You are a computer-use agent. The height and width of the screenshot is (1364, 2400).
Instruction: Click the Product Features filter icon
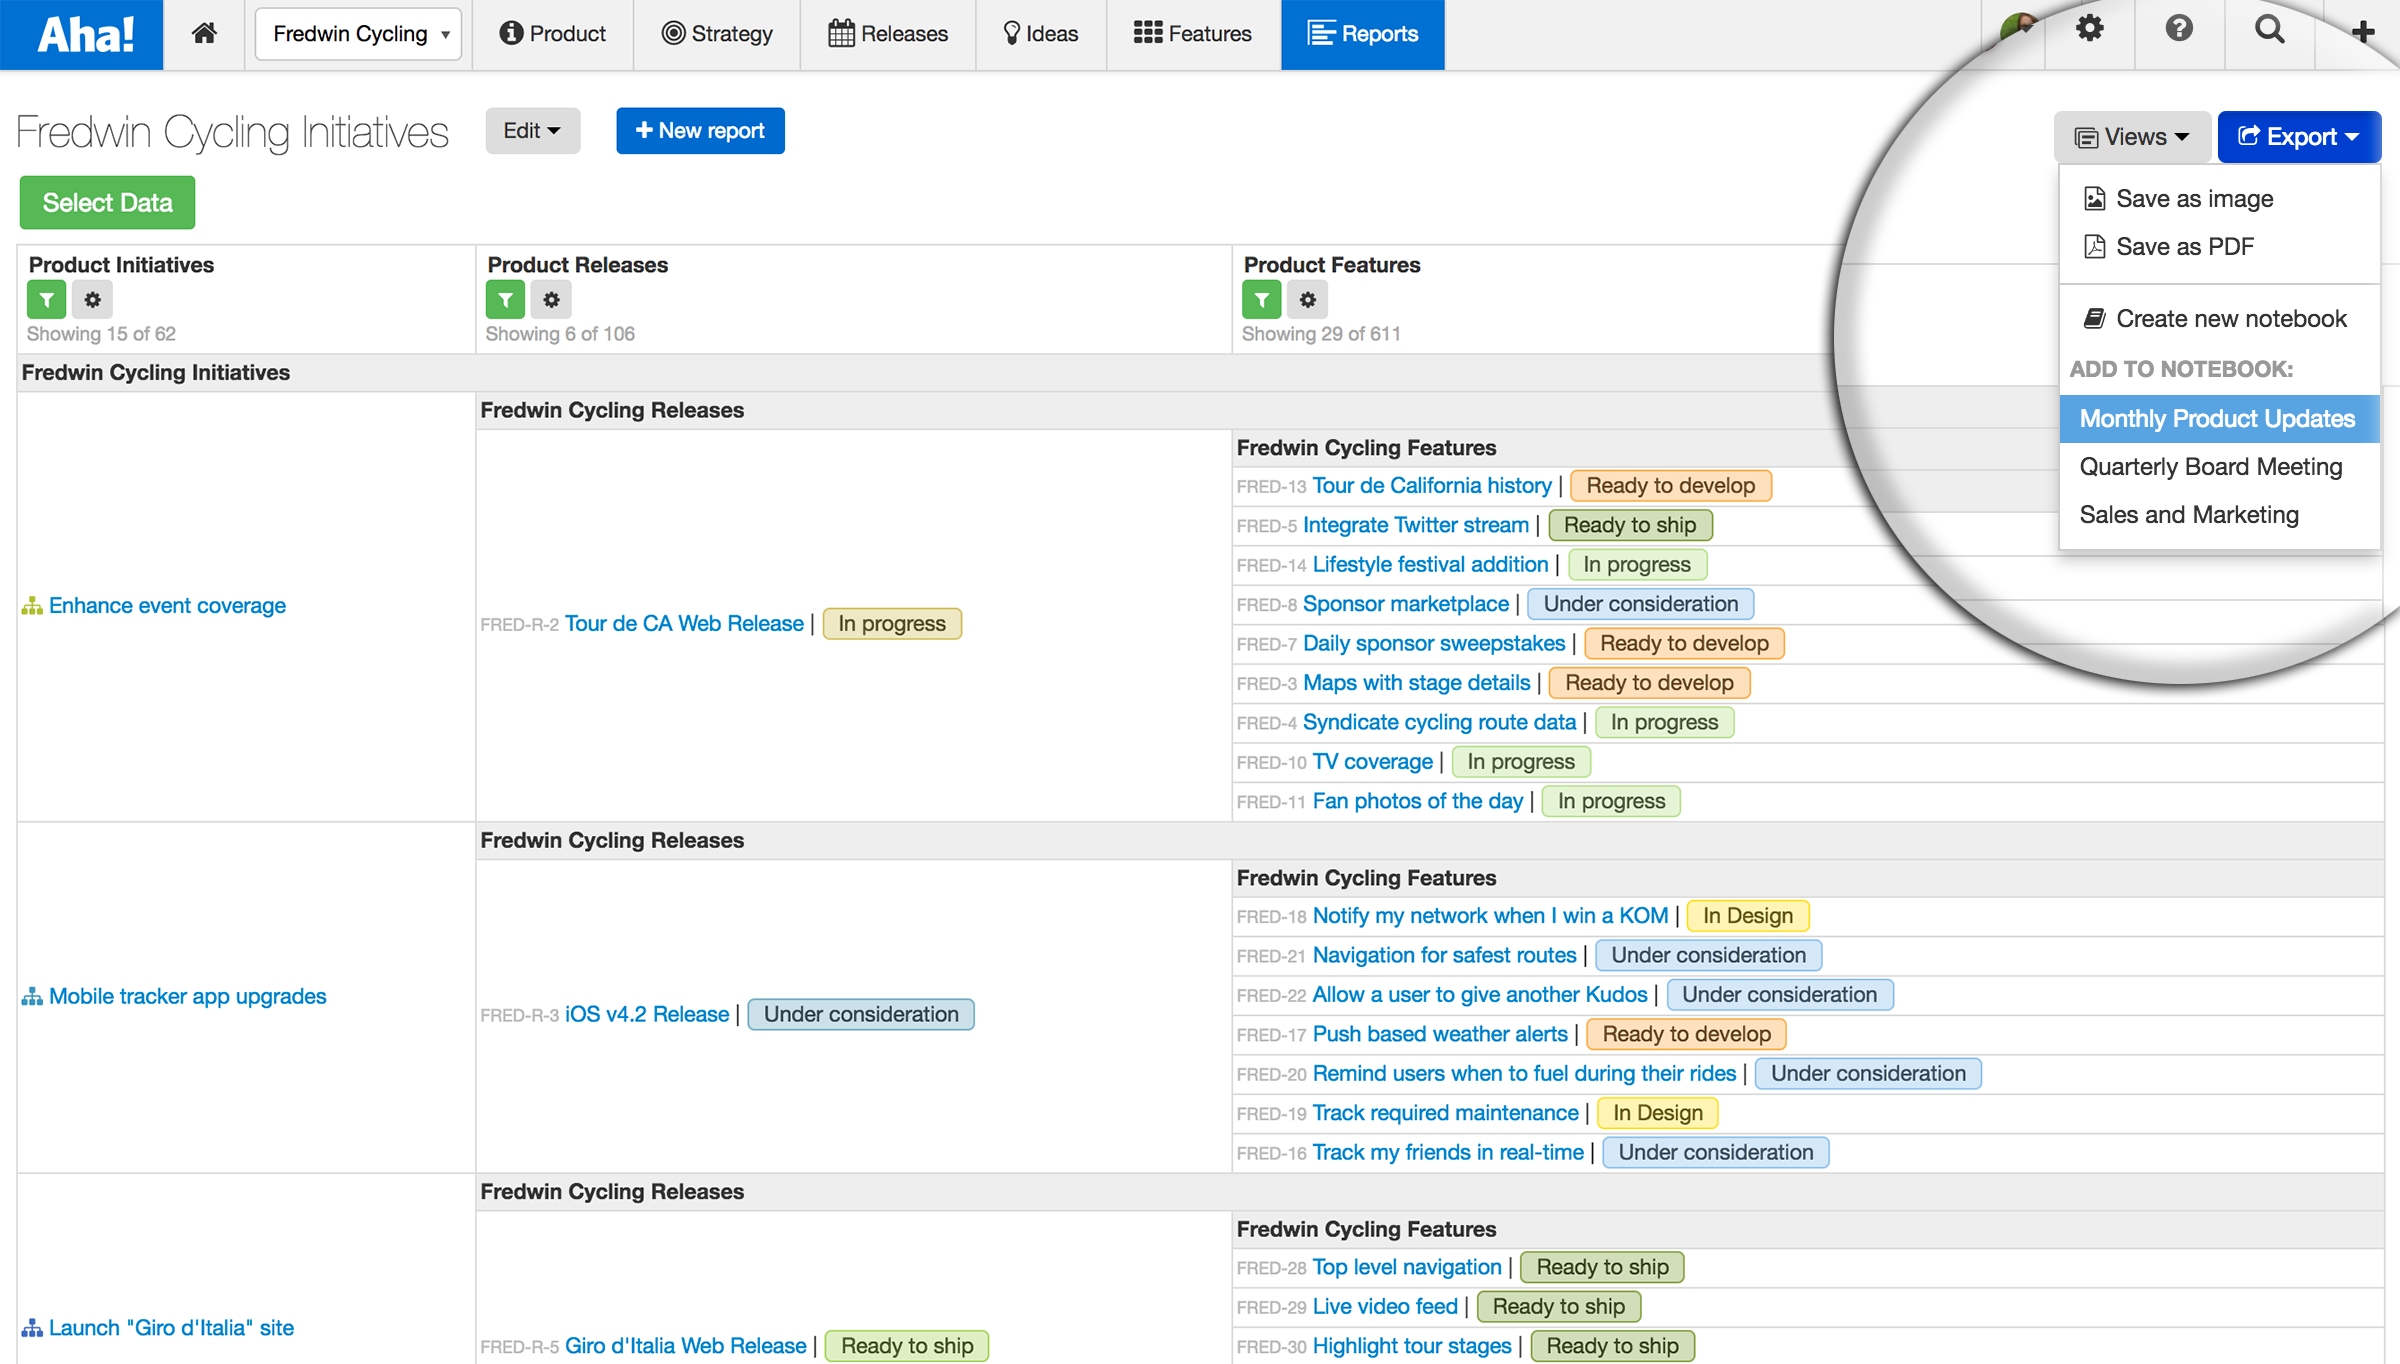(1261, 299)
